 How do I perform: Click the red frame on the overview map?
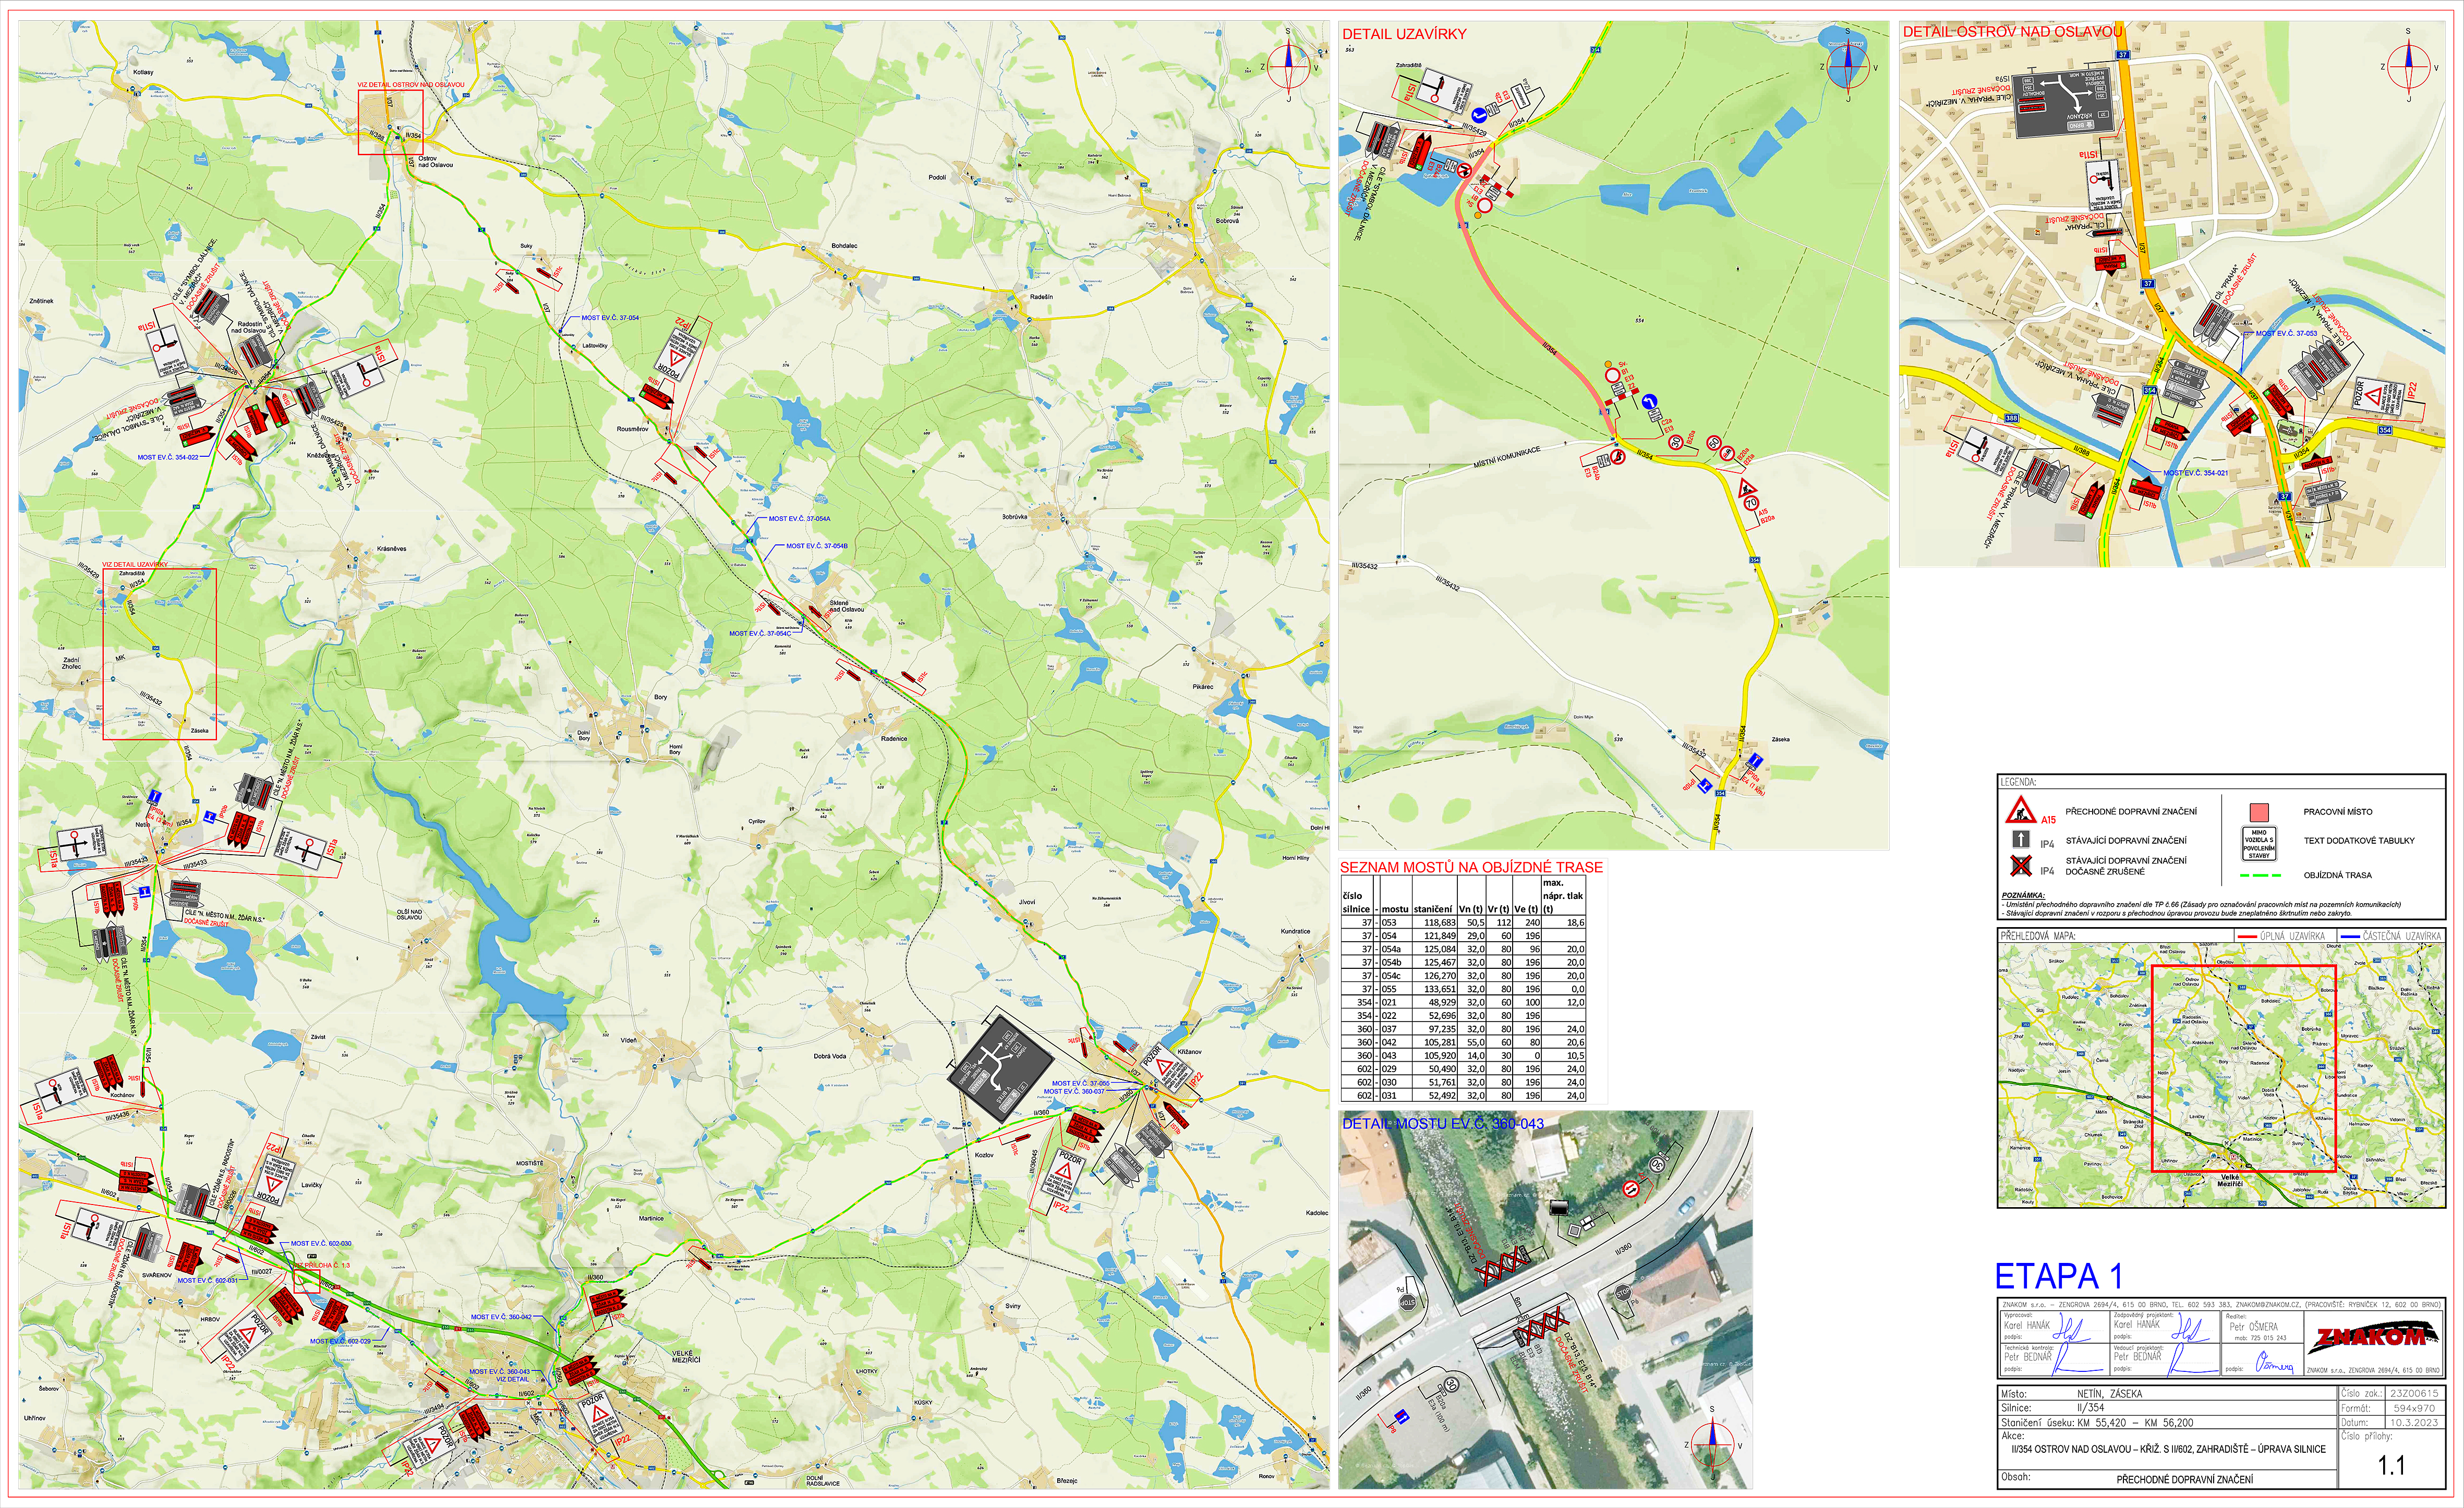tap(2243, 1068)
